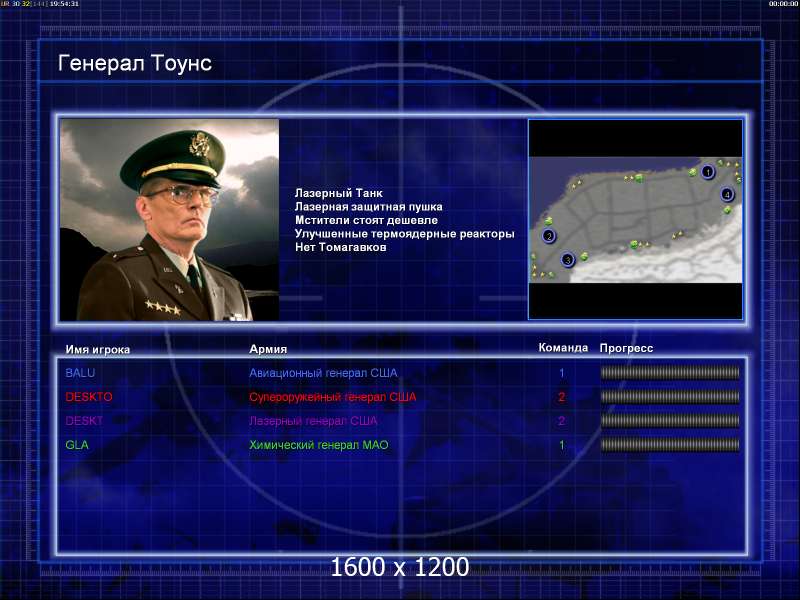The height and width of the screenshot is (600, 800).
Task: Click 'Лазерный генерал США' army entry
Action: [x=313, y=421]
